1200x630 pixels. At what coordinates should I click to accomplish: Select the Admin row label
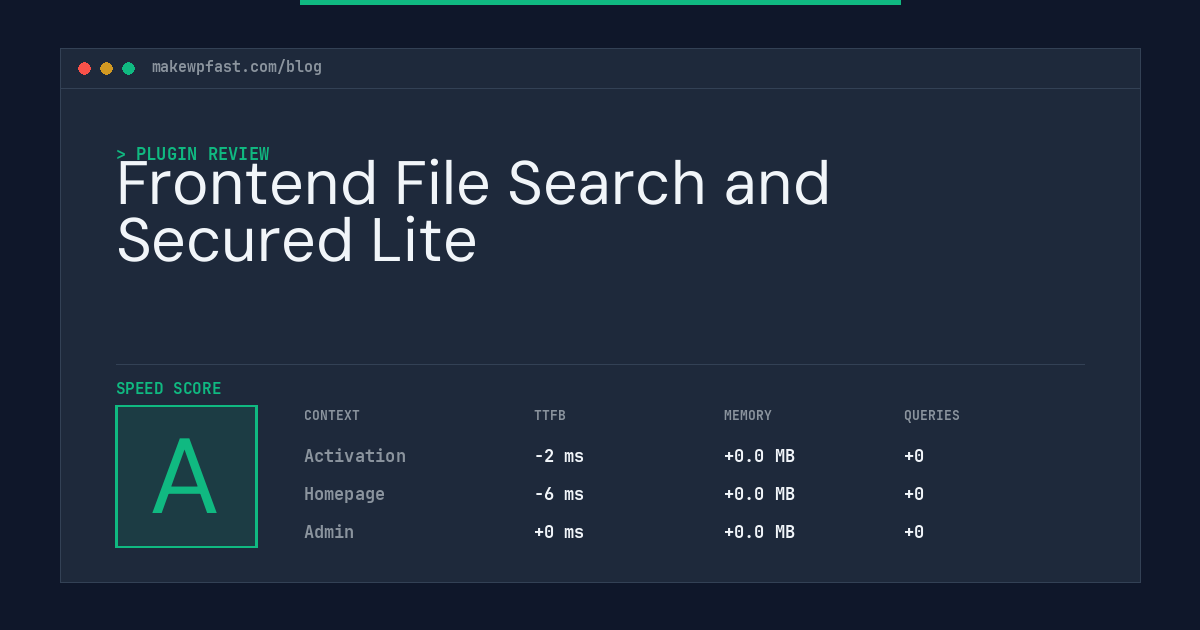click(329, 532)
